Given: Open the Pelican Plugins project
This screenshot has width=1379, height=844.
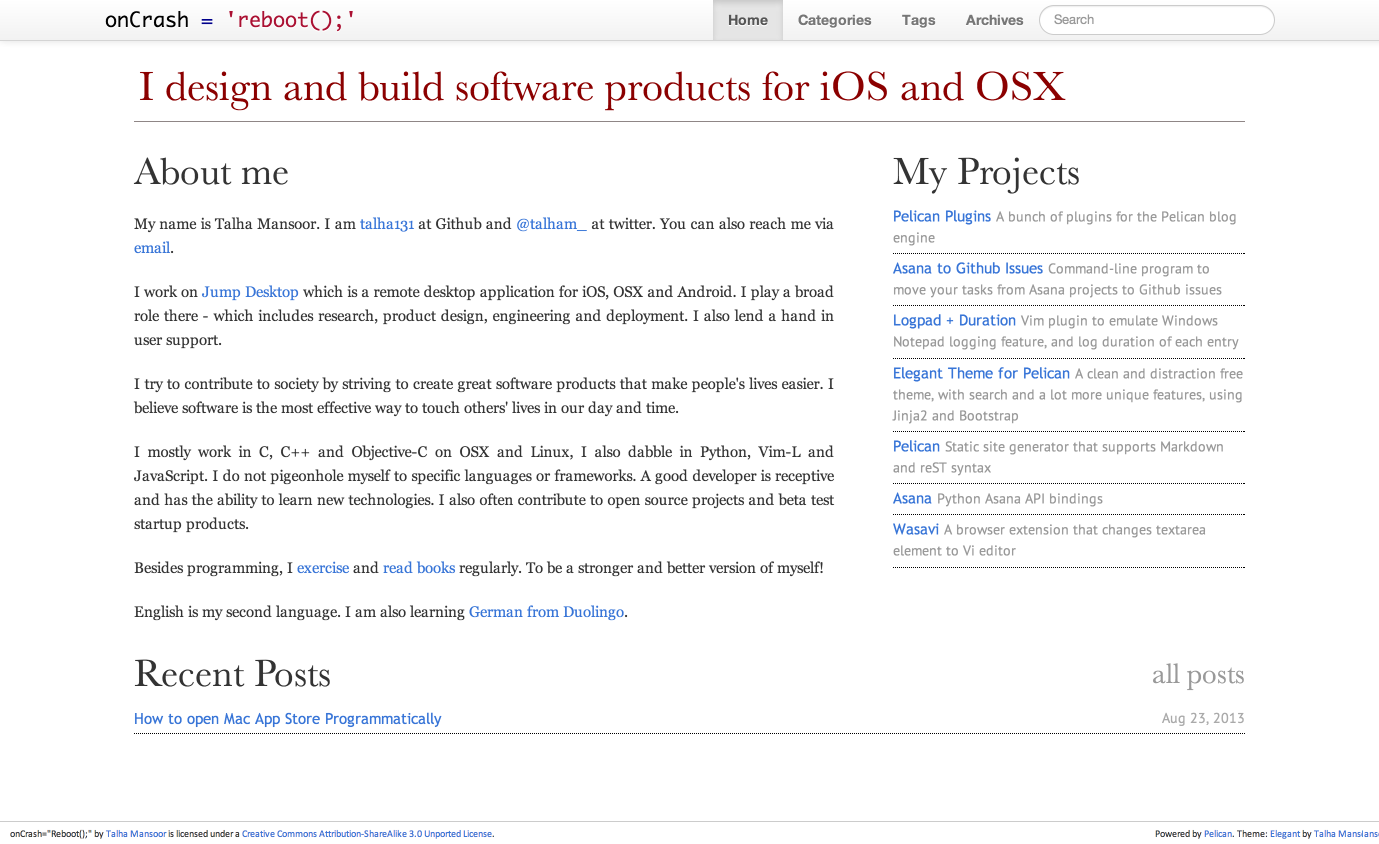Looking at the screenshot, I should tap(942, 216).
